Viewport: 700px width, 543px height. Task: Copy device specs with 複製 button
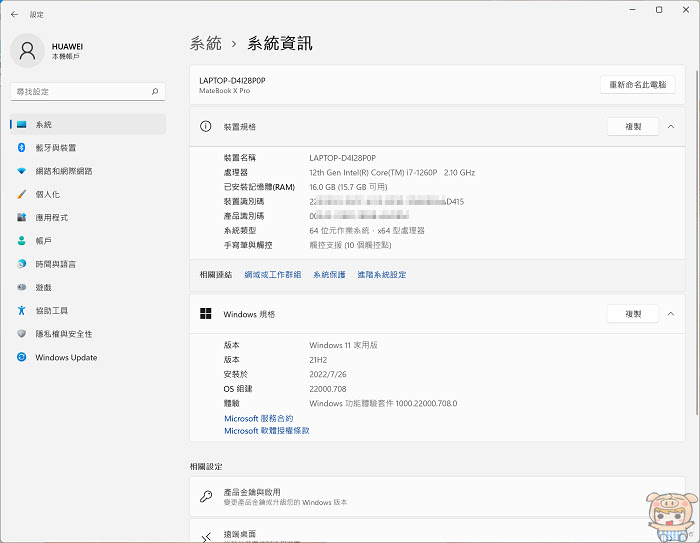pyautogui.click(x=633, y=127)
